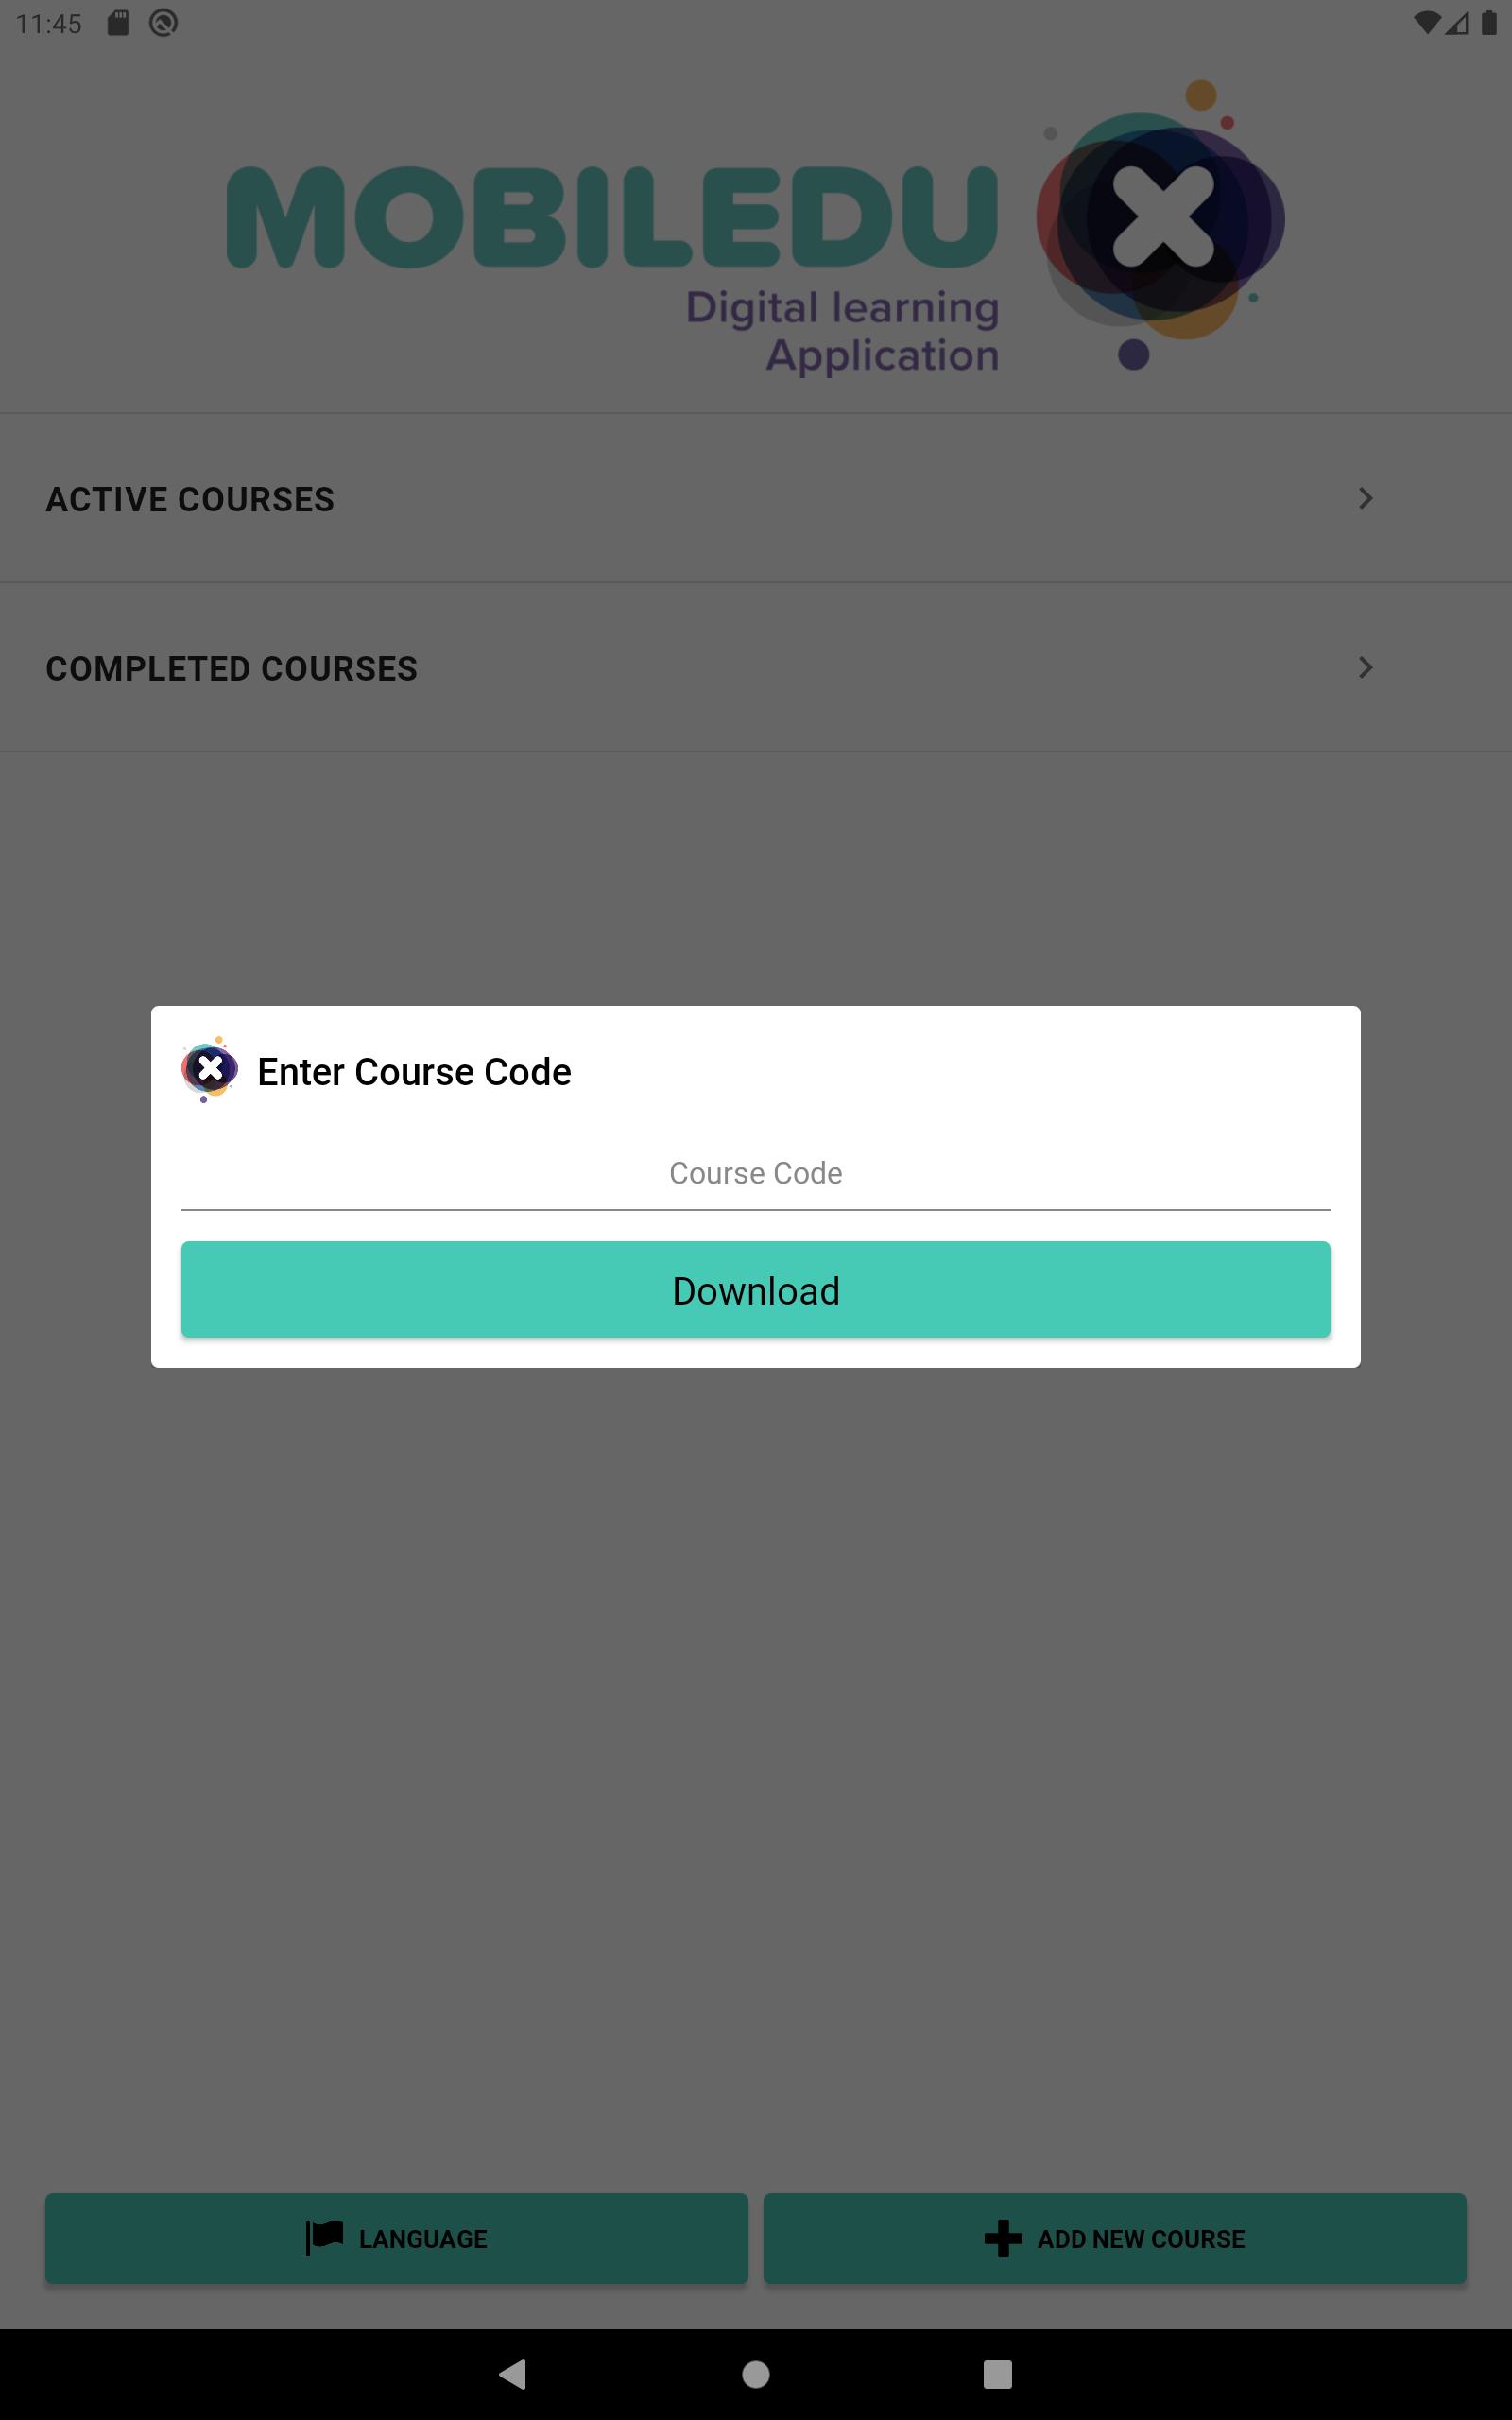Click the plus icon for new course
1512x2420 pixels.
1003,2238
